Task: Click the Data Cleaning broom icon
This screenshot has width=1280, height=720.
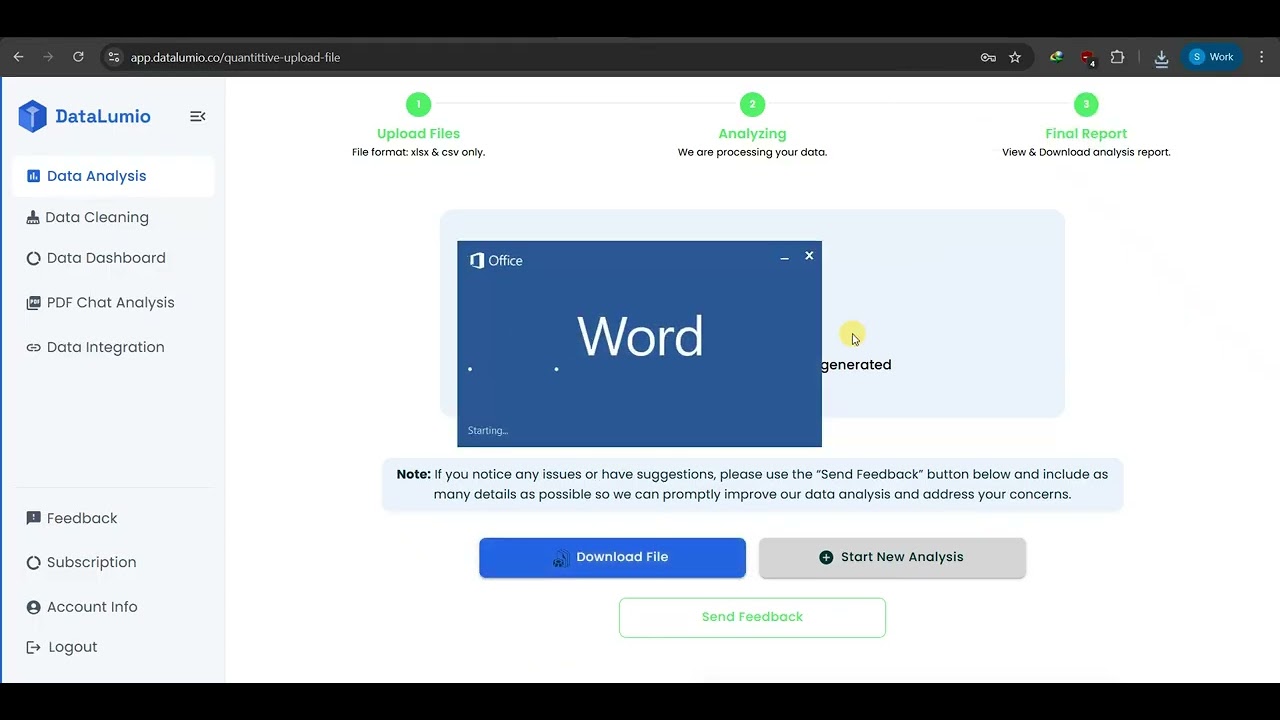Action: tap(33, 217)
